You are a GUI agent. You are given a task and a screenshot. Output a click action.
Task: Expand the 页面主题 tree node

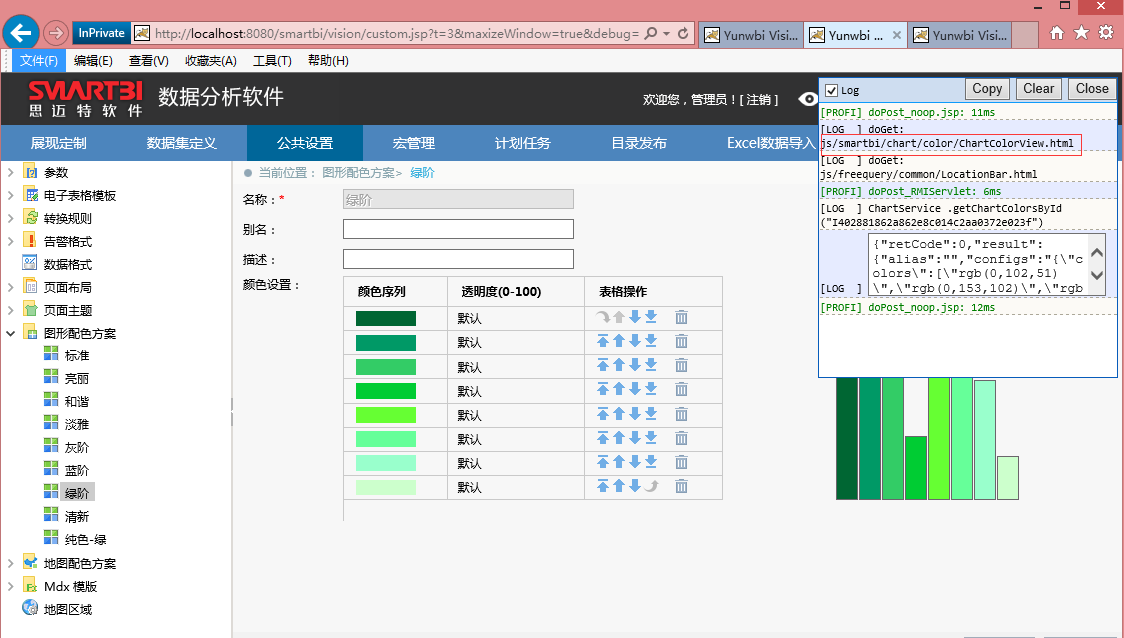pos(11,310)
